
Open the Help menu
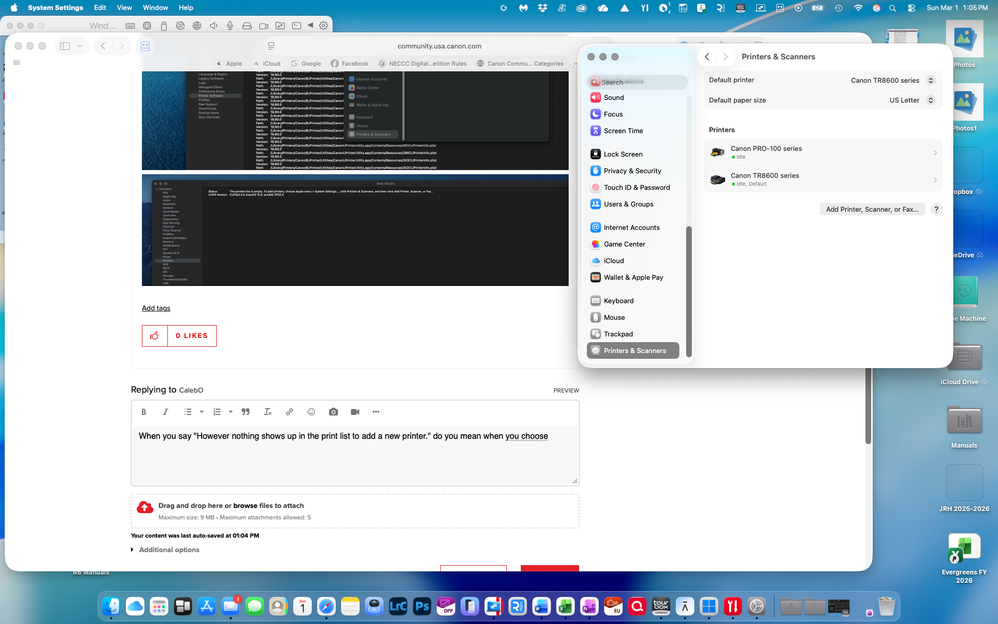pyautogui.click(x=186, y=8)
